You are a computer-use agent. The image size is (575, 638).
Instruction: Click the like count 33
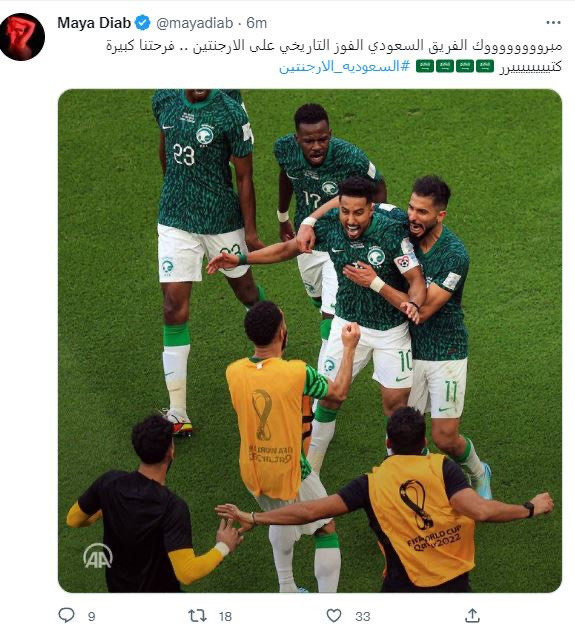coord(363,616)
